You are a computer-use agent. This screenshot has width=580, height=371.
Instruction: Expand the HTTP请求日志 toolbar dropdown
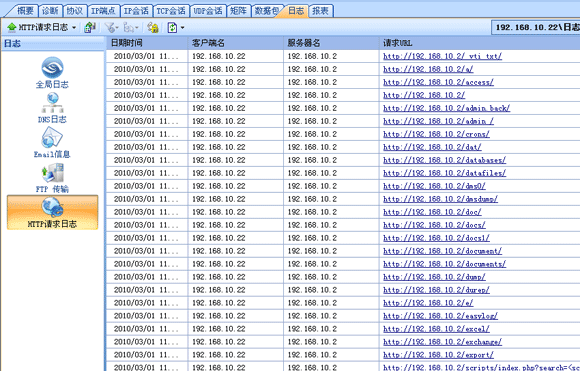point(74,28)
